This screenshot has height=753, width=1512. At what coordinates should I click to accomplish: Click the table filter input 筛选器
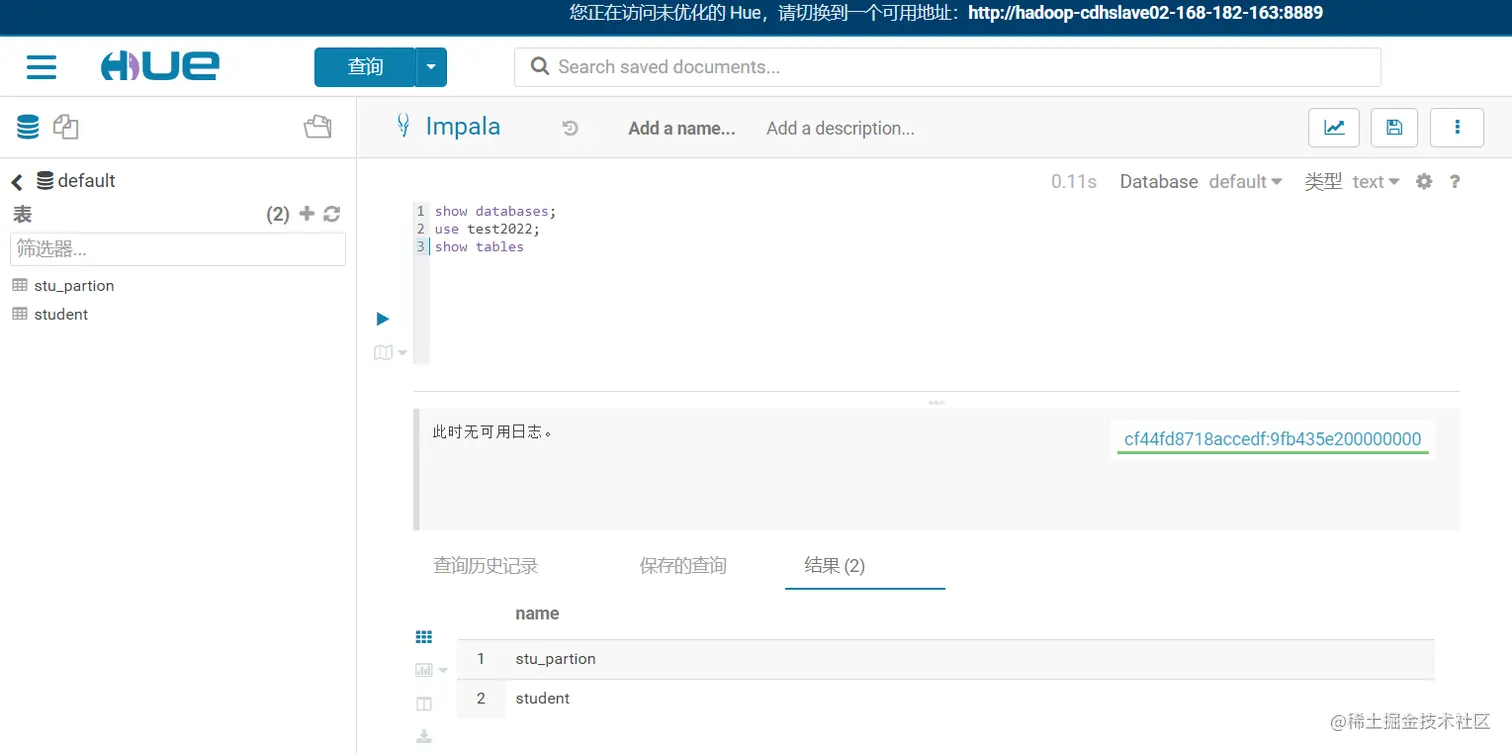tap(178, 249)
